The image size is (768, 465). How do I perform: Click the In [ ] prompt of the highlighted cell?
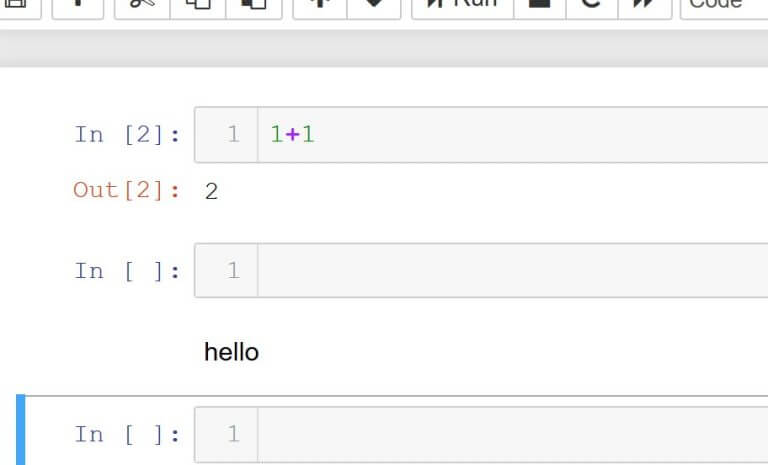click(127, 434)
